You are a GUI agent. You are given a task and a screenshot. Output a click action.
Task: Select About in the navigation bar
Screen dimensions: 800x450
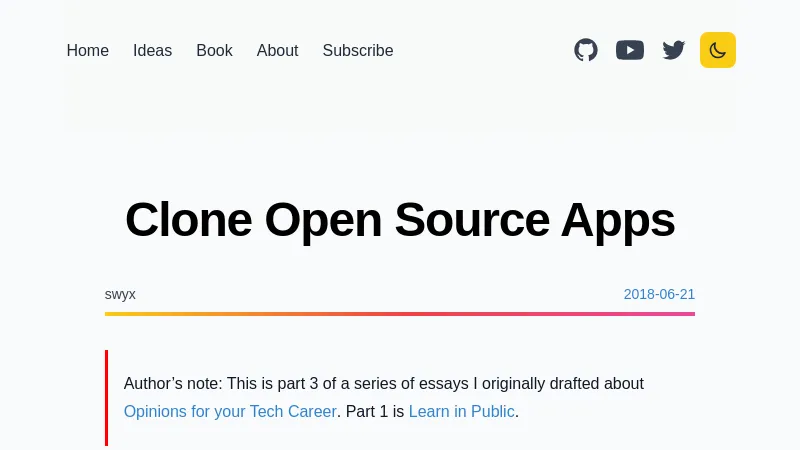(x=277, y=51)
